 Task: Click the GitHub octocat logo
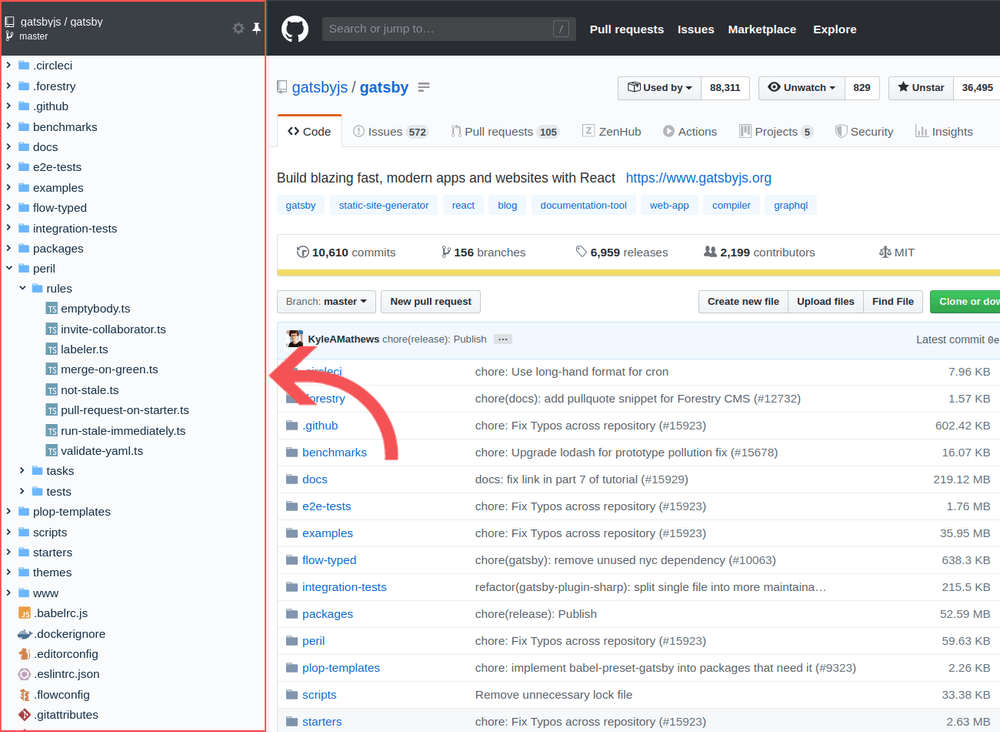click(294, 28)
